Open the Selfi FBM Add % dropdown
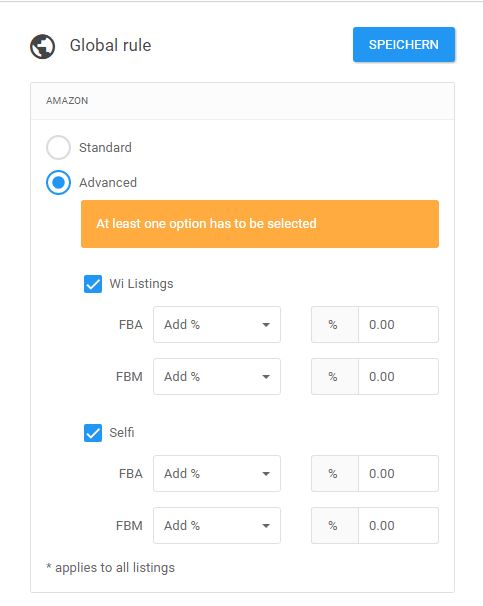 pos(217,526)
